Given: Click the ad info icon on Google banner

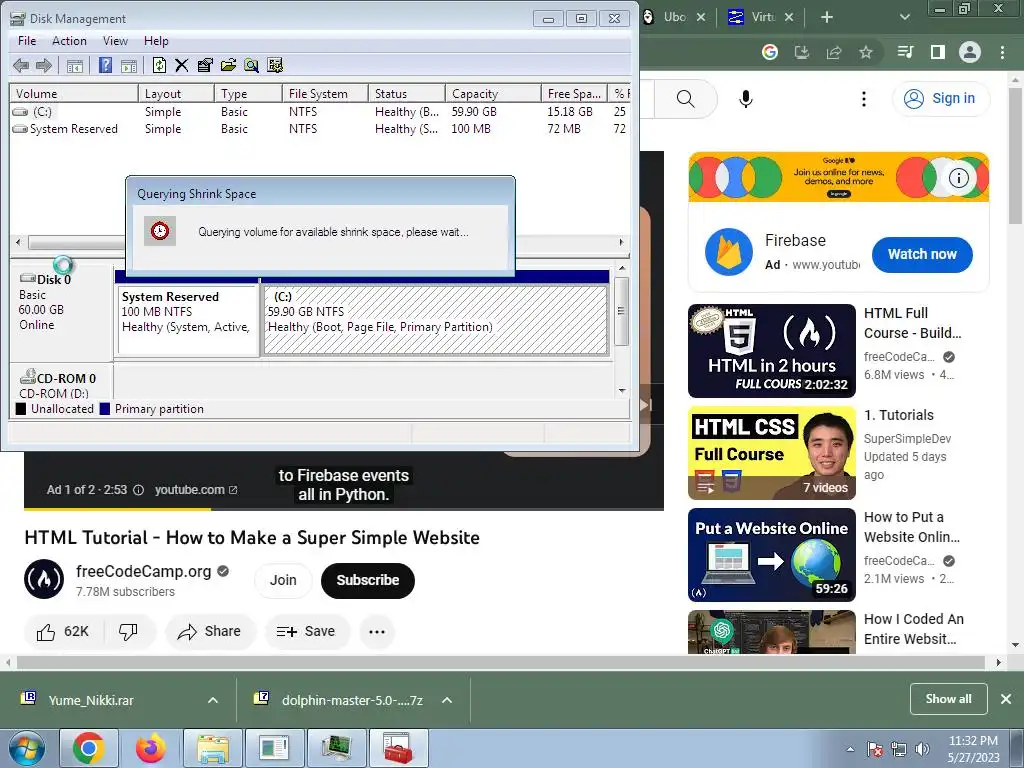Looking at the screenshot, I should point(958,178).
